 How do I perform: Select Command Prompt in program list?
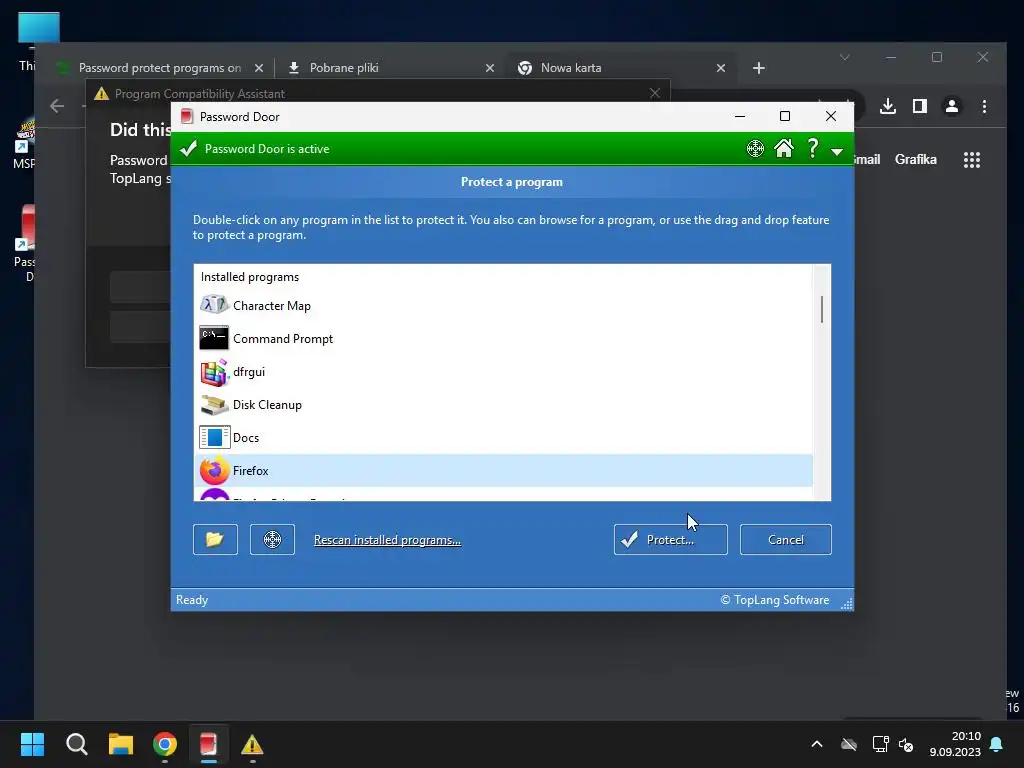coord(503,338)
